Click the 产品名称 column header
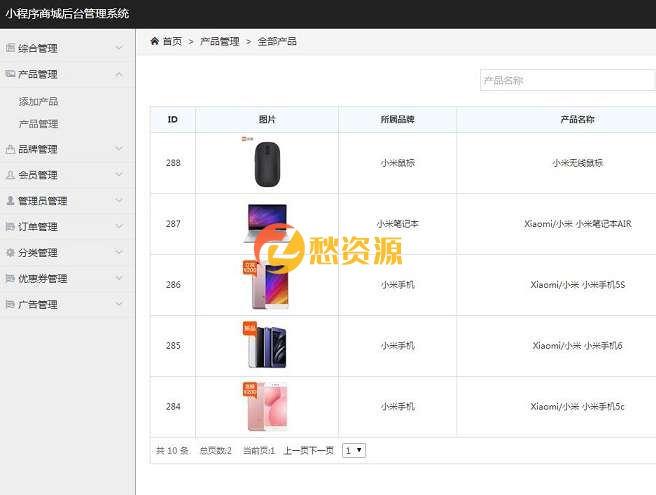The width and height of the screenshot is (656, 495). (577, 119)
